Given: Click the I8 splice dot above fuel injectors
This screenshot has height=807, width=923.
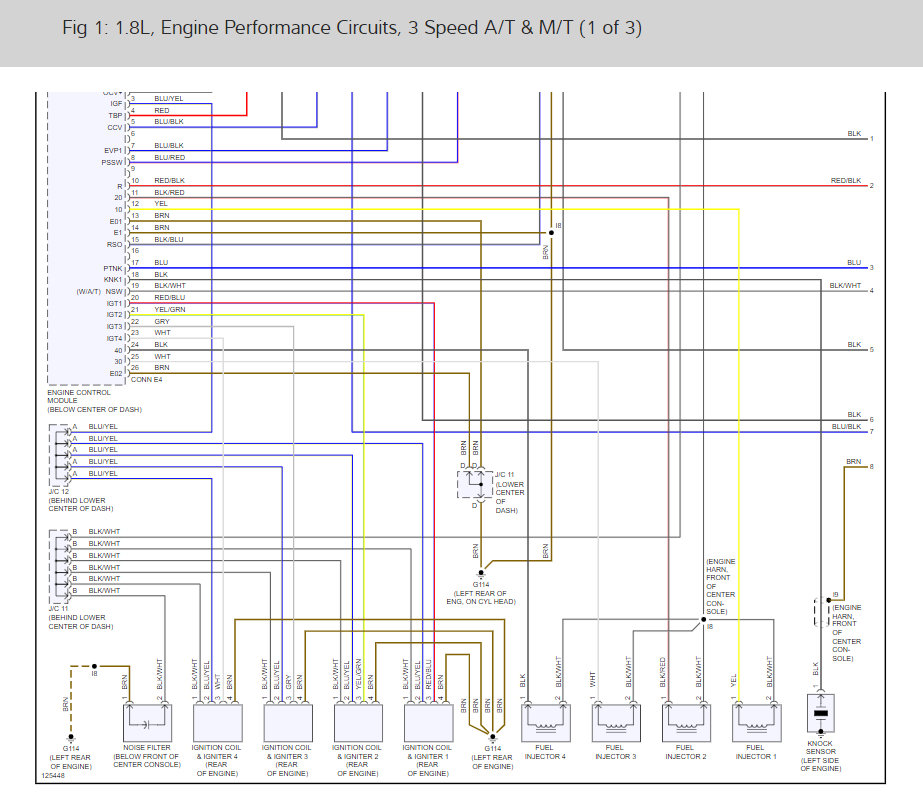Looking at the screenshot, I should tap(703, 619).
